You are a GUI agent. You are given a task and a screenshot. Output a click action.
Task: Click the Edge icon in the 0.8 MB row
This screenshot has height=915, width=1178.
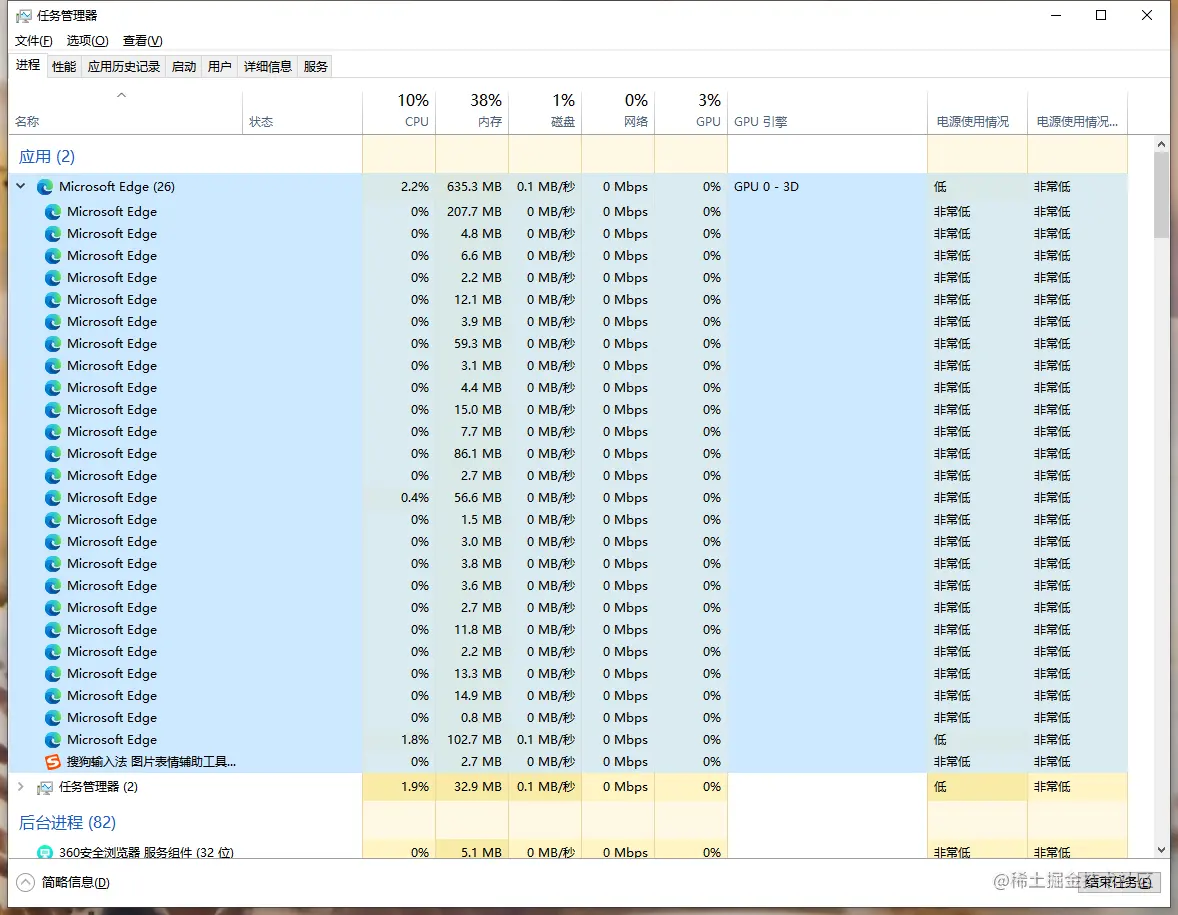pos(53,717)
